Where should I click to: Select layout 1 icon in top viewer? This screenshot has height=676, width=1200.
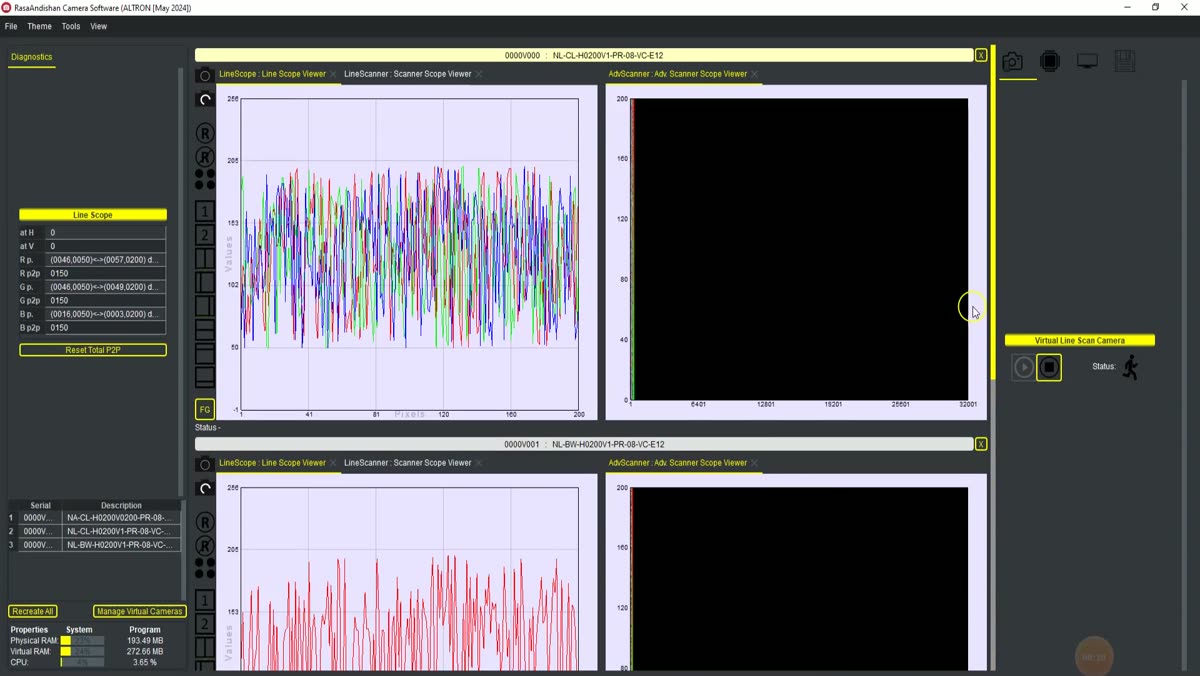205,211
